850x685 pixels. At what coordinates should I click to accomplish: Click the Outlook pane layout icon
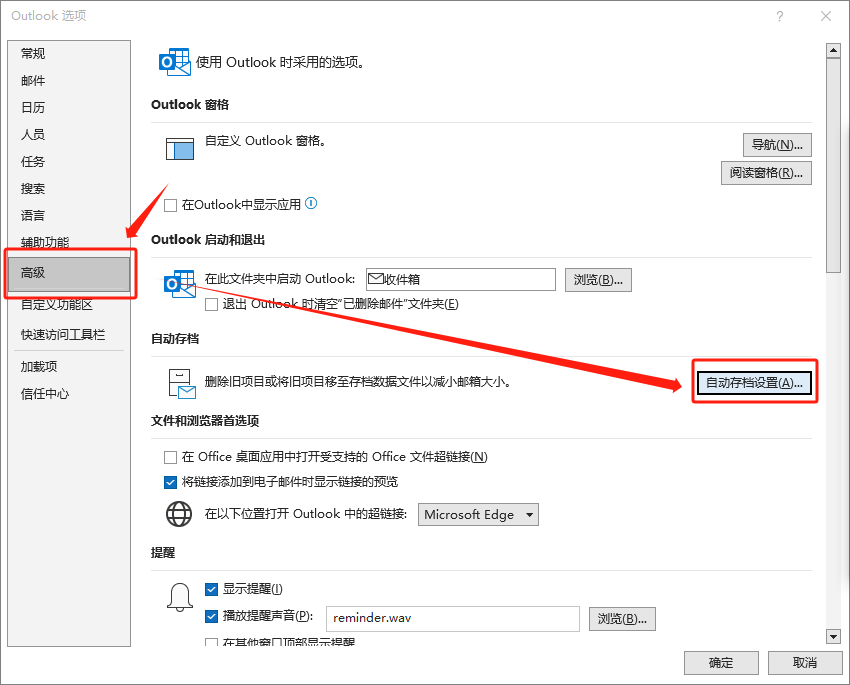[x=179, y=148]
